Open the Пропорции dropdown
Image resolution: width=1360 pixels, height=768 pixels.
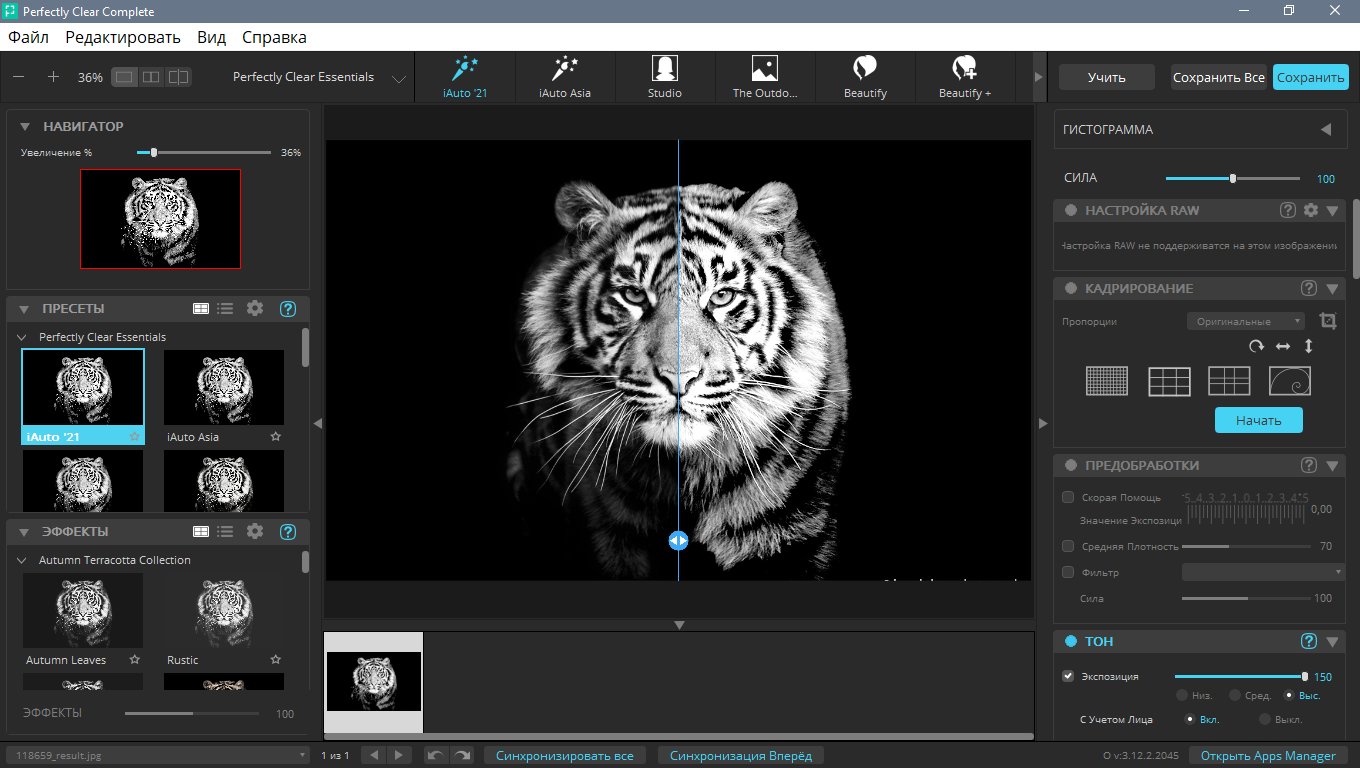(1245, 321)
